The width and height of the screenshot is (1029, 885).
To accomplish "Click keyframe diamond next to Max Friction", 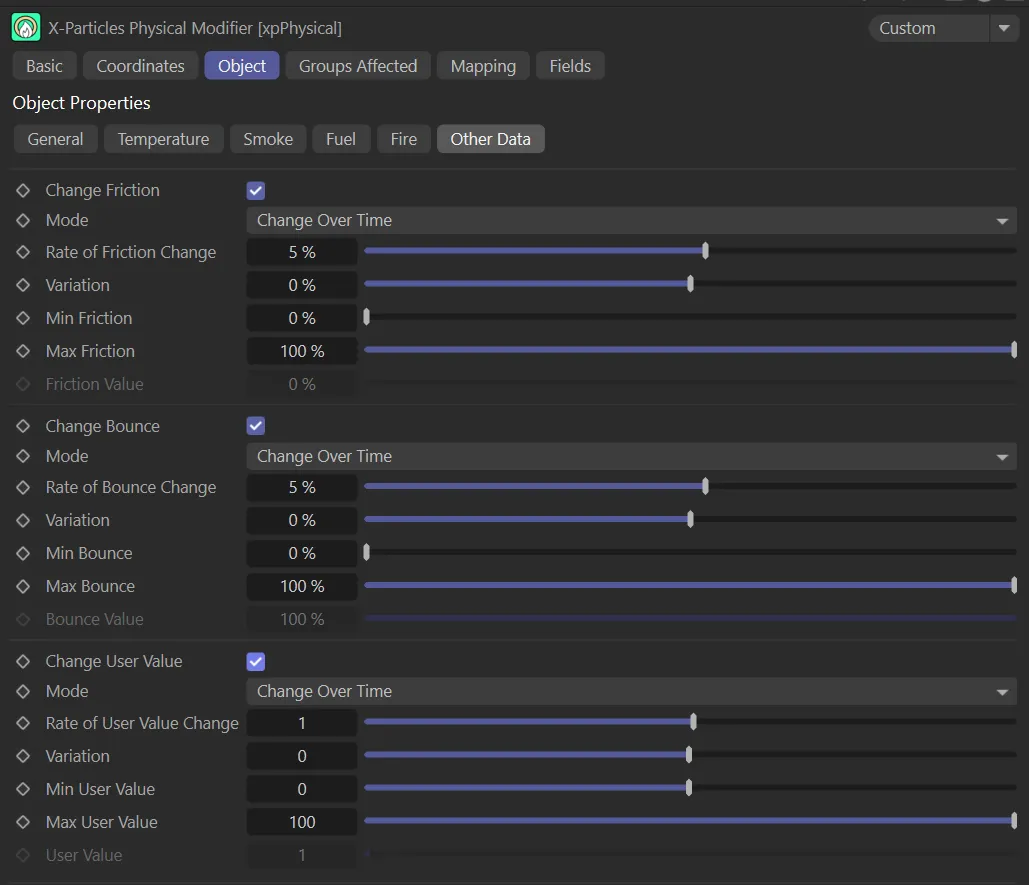I will click(x=23, y=351).
